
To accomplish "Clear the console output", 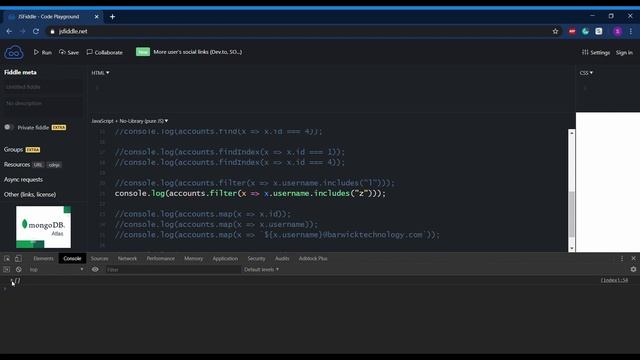I will (18, 269).
